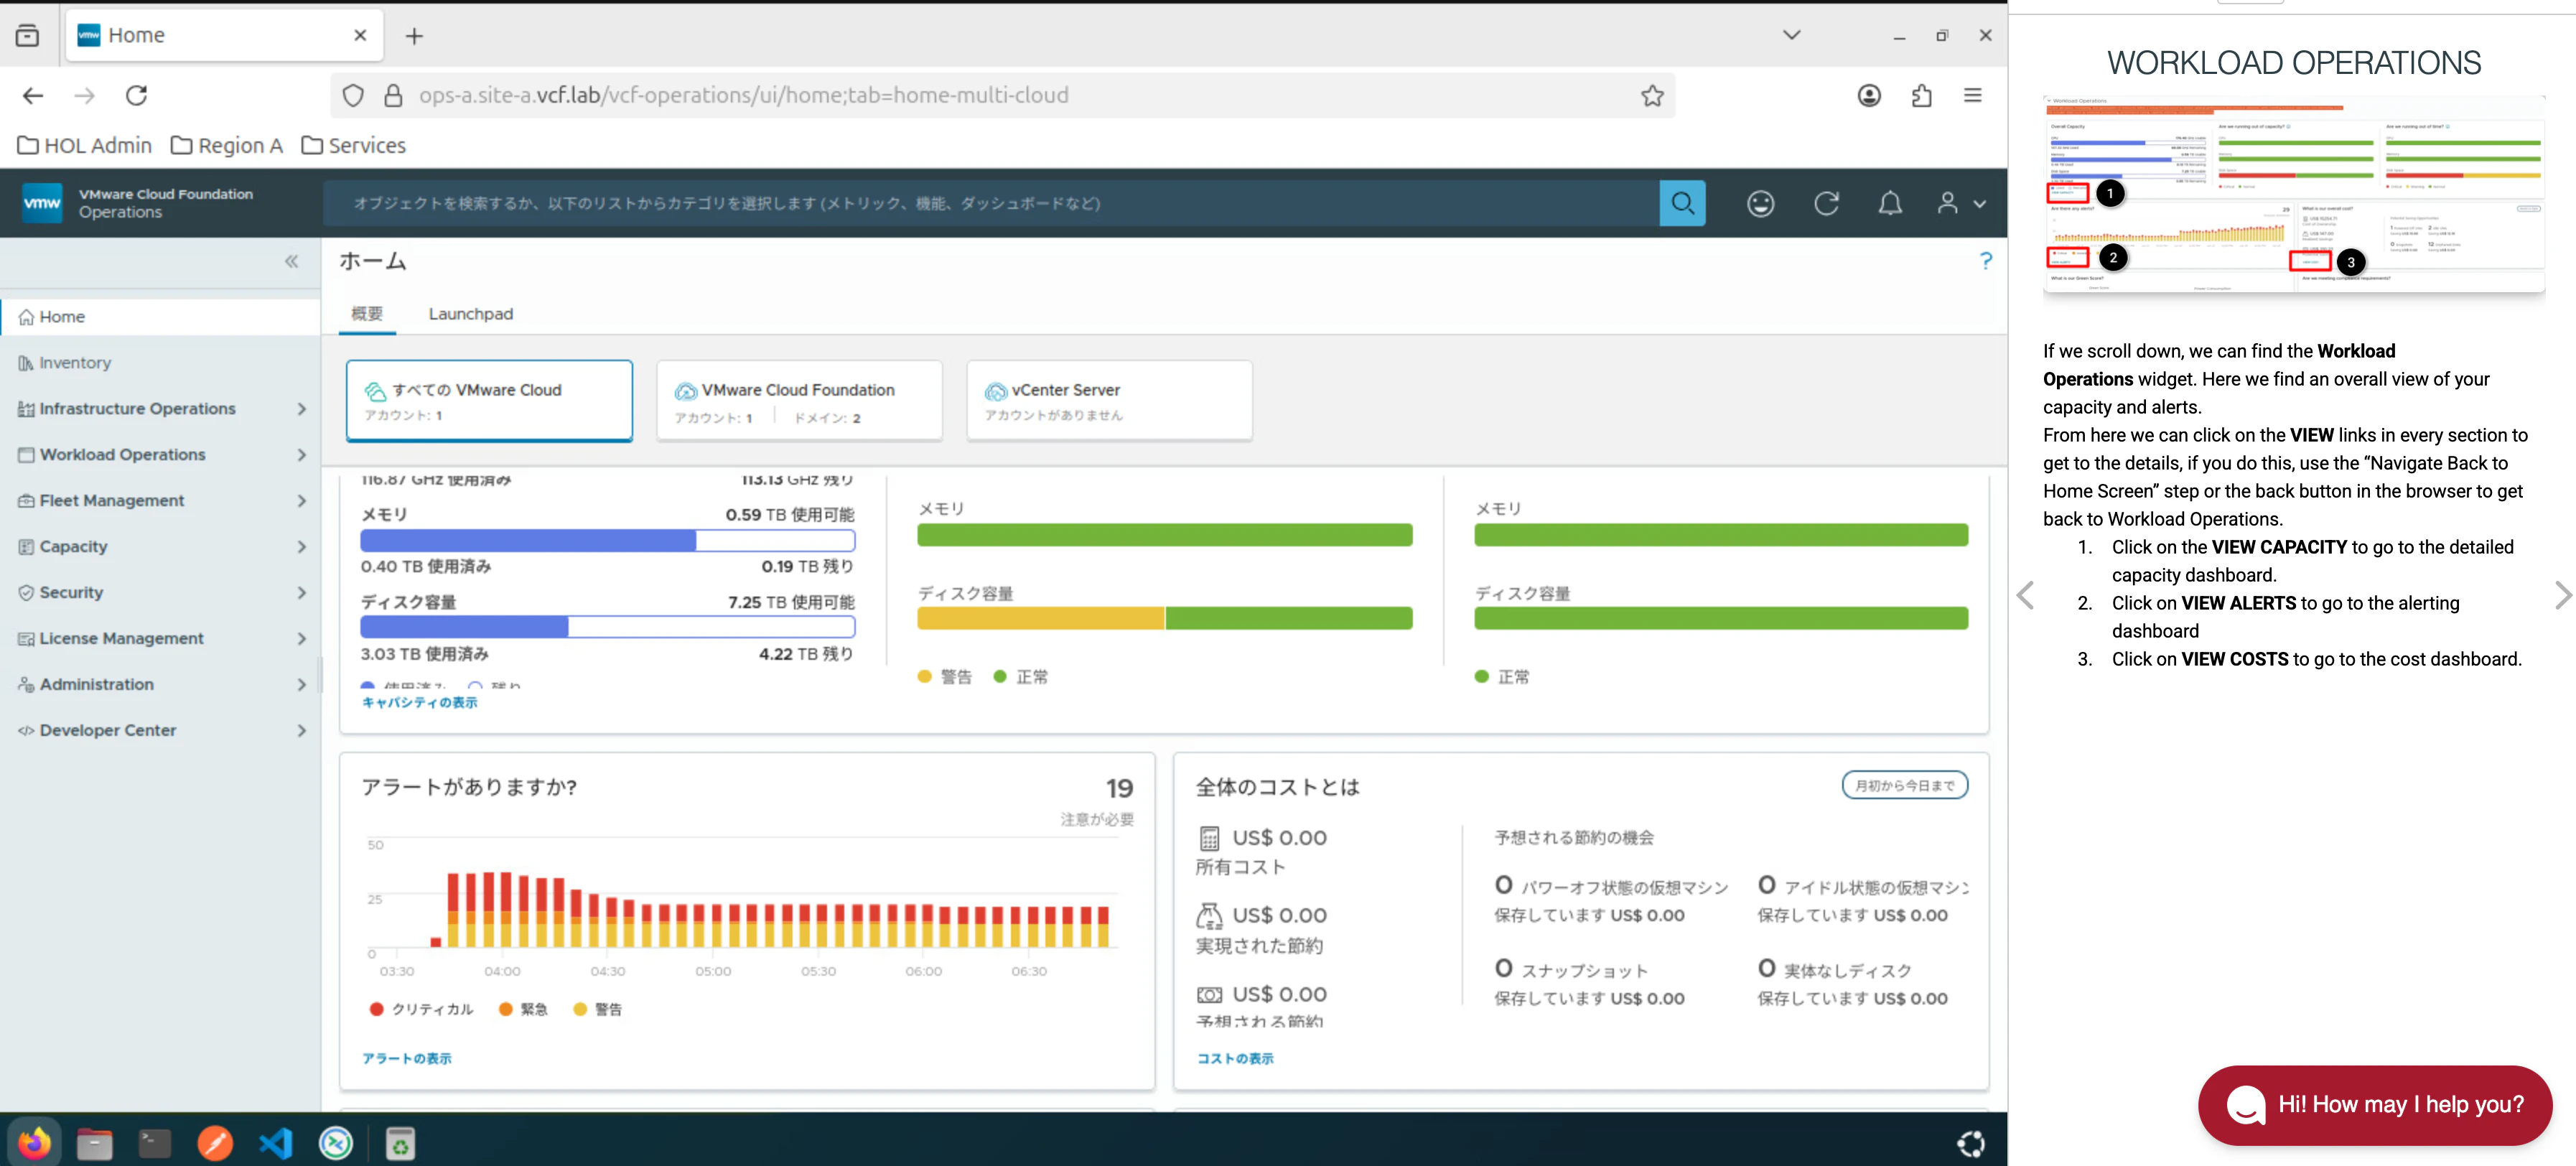Select VMware Cloud Foundation card

[799, 401]
